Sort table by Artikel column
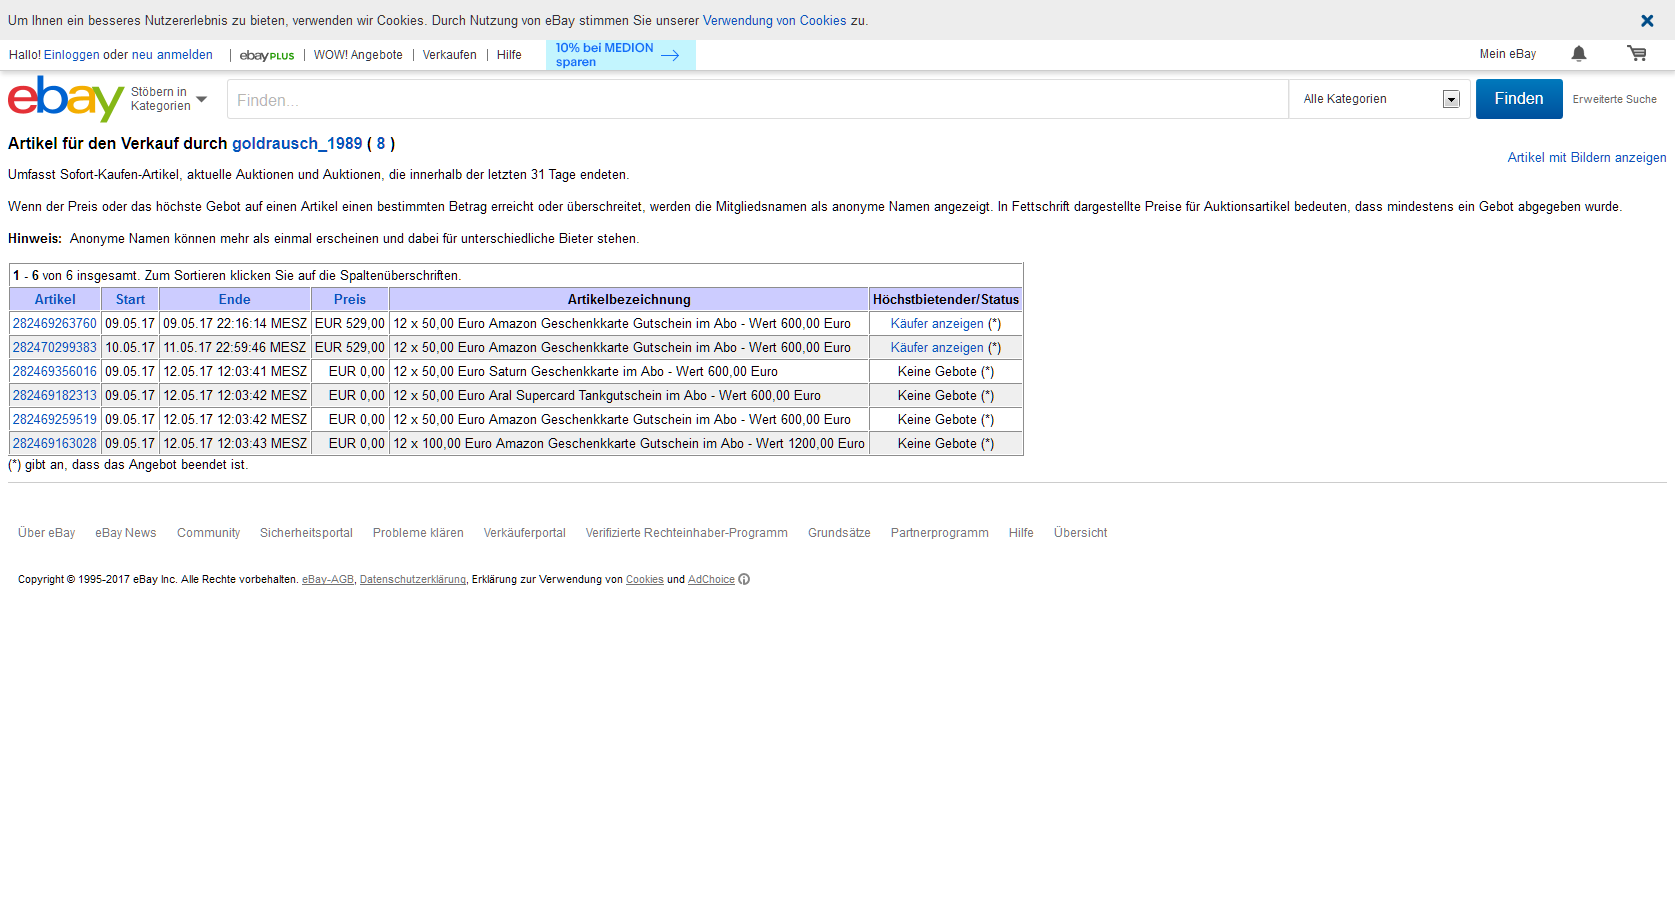Image resolution: width=1675 pixels, height=908 pixels. (55, 299)
